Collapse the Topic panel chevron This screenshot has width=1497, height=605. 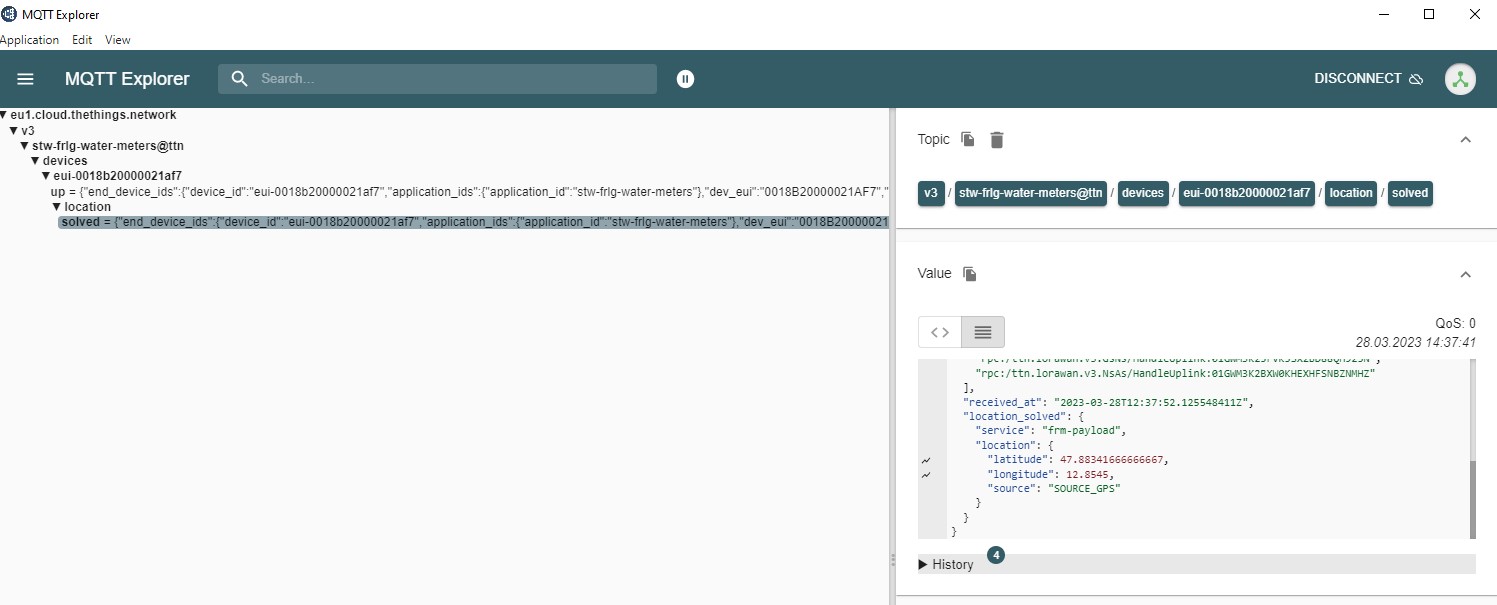pos(1466,140)
